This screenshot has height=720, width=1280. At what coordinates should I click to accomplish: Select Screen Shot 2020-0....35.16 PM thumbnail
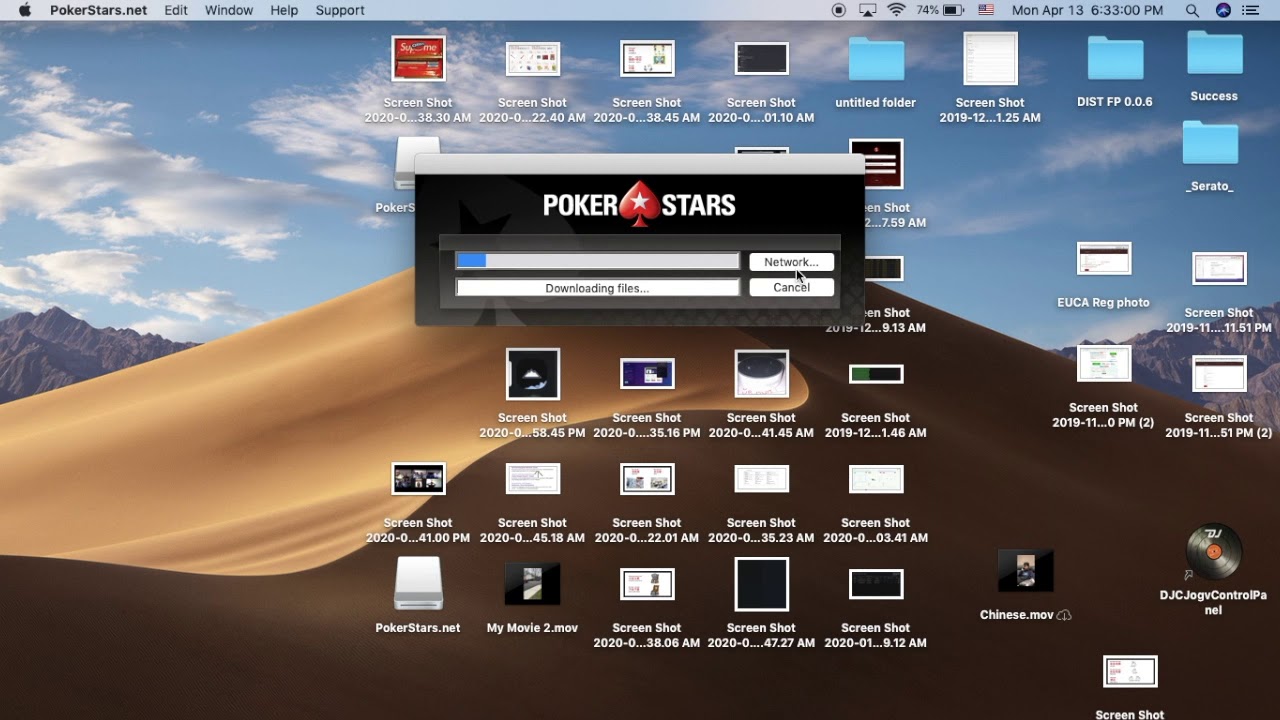tap(647, 373)
